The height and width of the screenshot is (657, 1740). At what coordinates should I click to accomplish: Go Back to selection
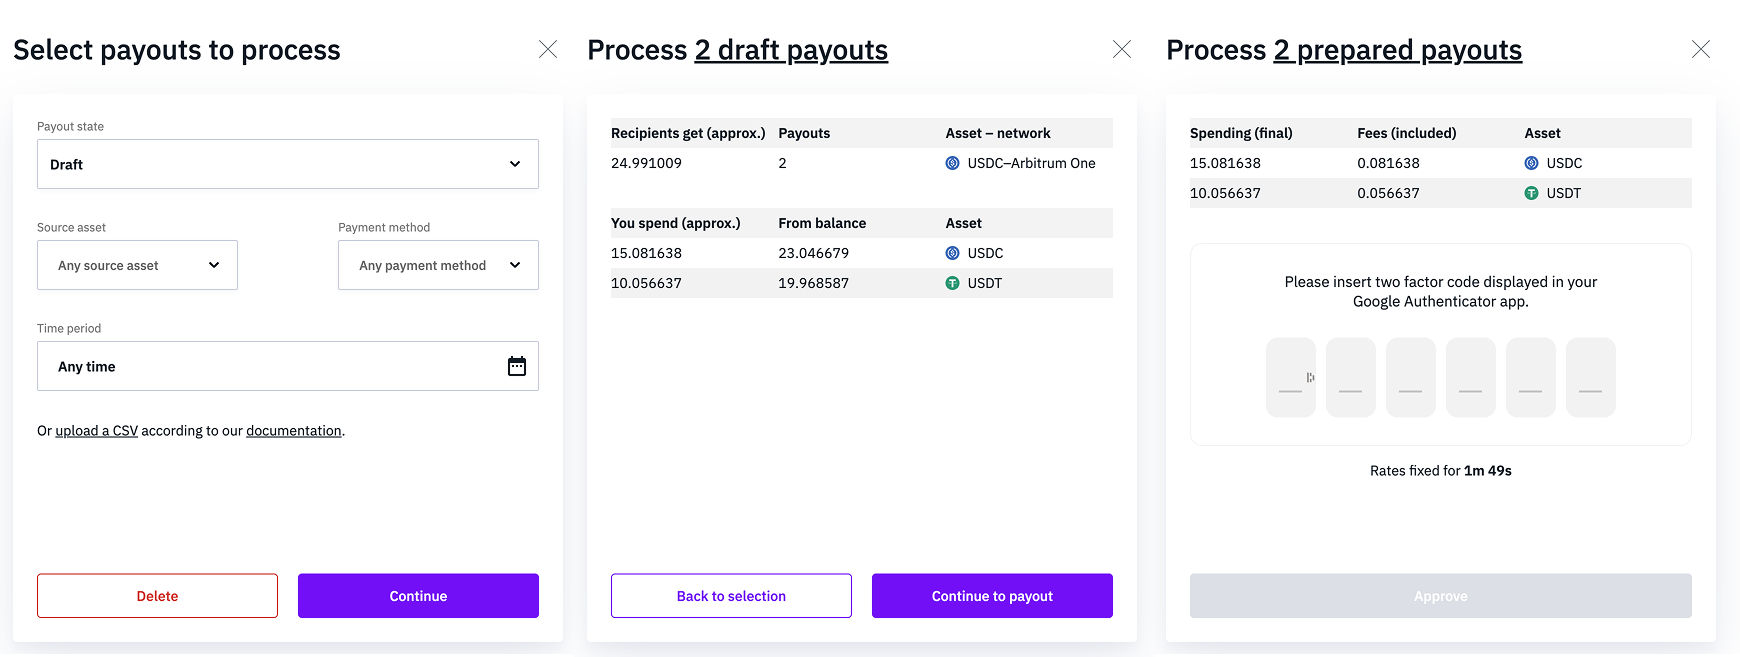click(731, 596)
